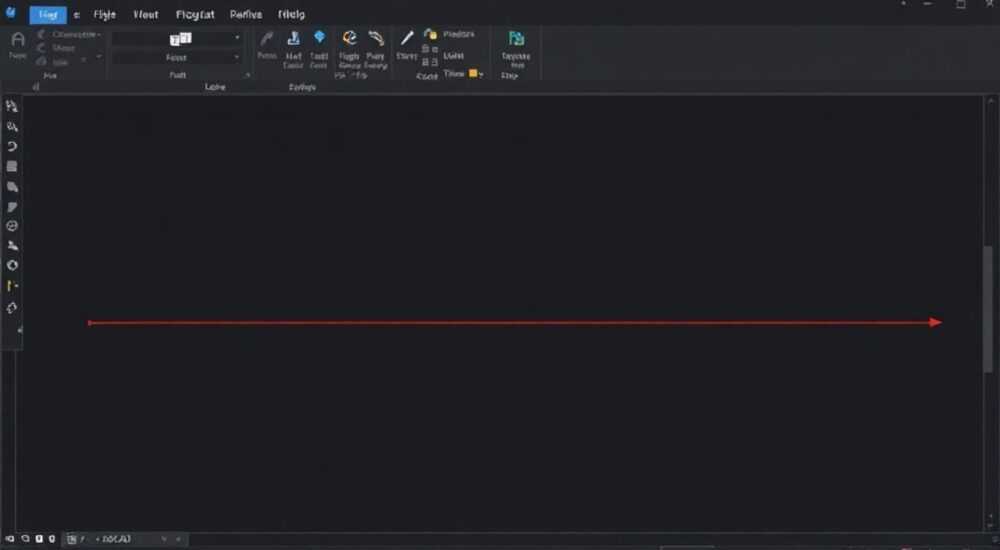Select the teal document icon in ribbon
The image size is (1000, 550).
click(516, 38)
